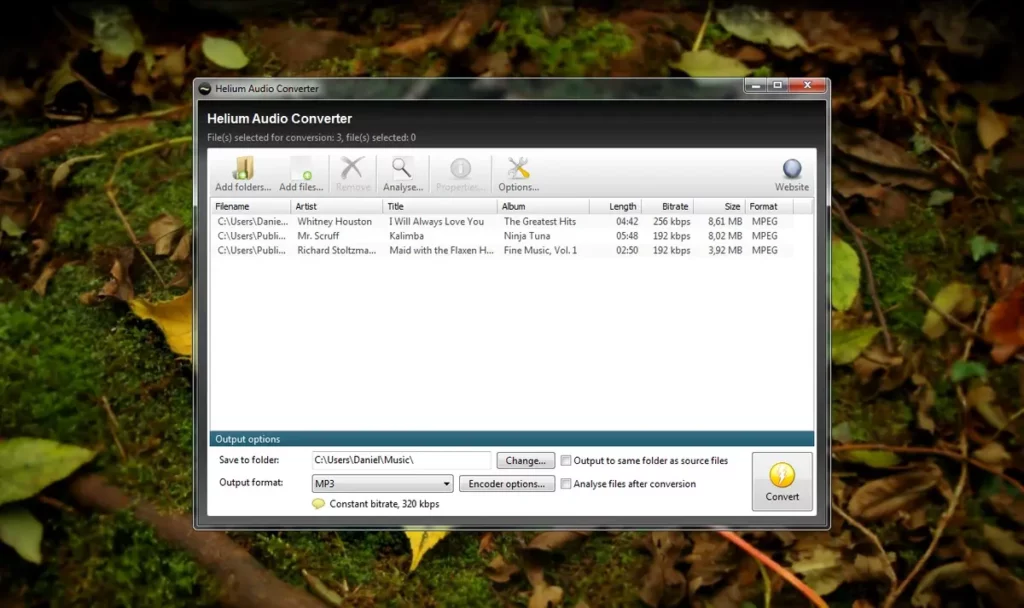
Task: Click the Properties toolbar icon
Action: pos(460,168)
